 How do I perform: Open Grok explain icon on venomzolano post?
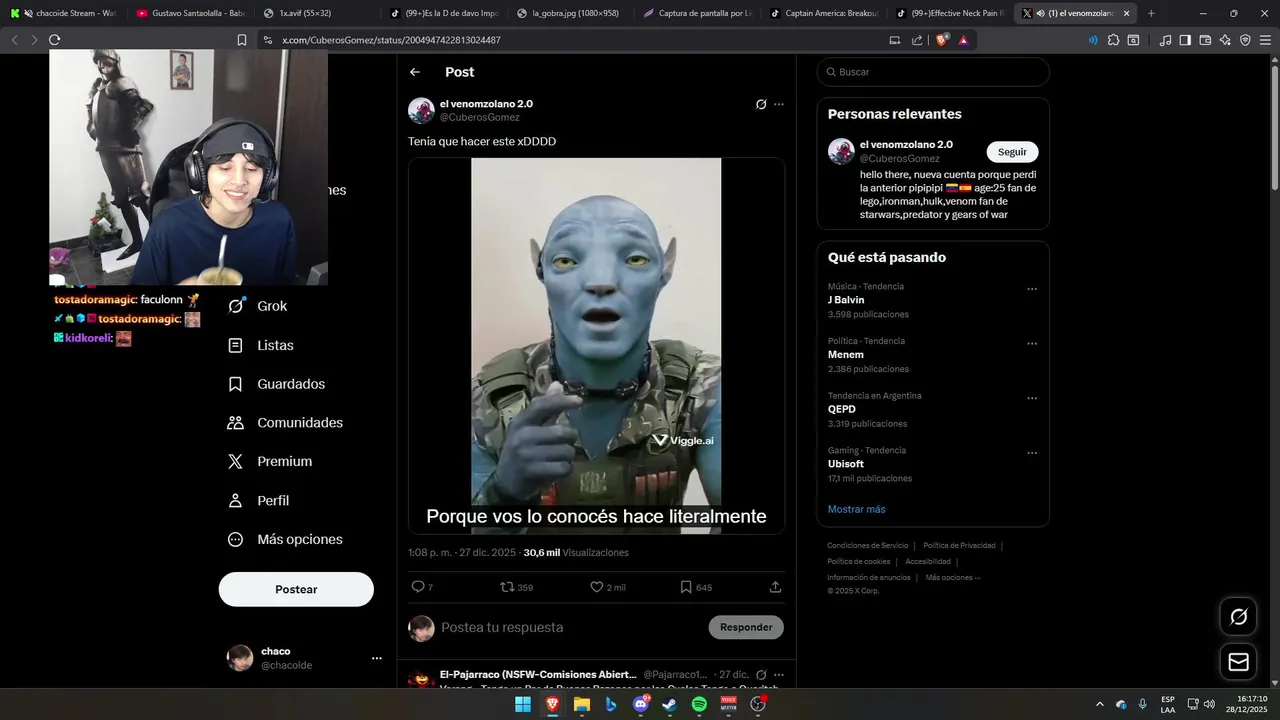(x=761, y=104)
